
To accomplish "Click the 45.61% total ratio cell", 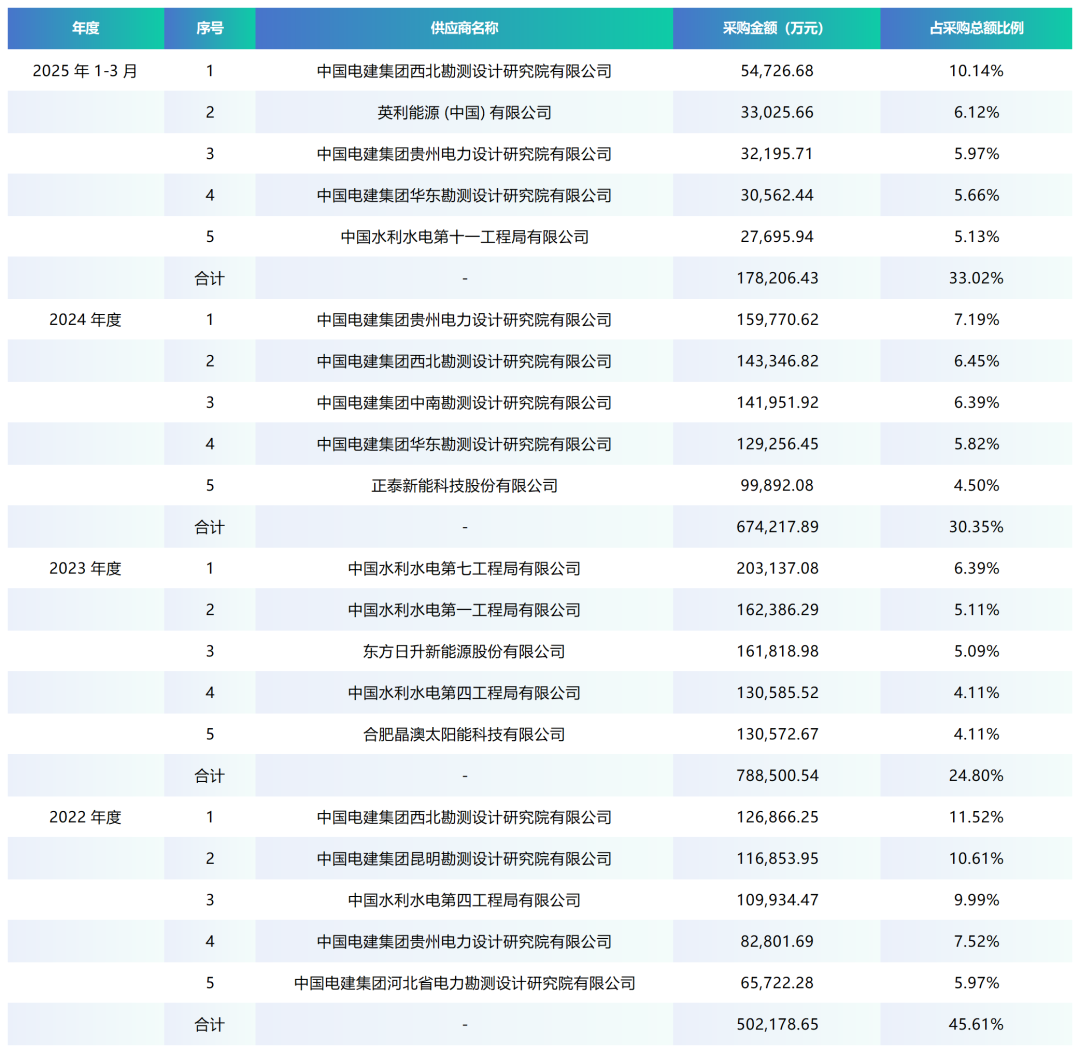I will click(x=976, y=1024).
